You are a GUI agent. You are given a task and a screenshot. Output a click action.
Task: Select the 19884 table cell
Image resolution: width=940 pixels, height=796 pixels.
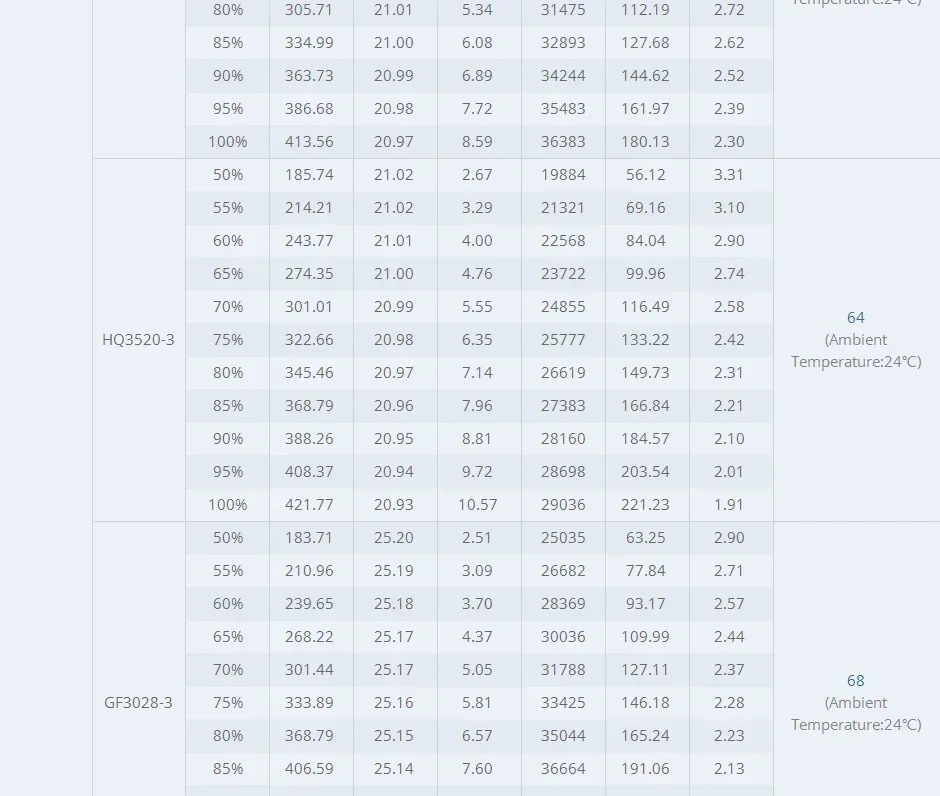[563, 175]
